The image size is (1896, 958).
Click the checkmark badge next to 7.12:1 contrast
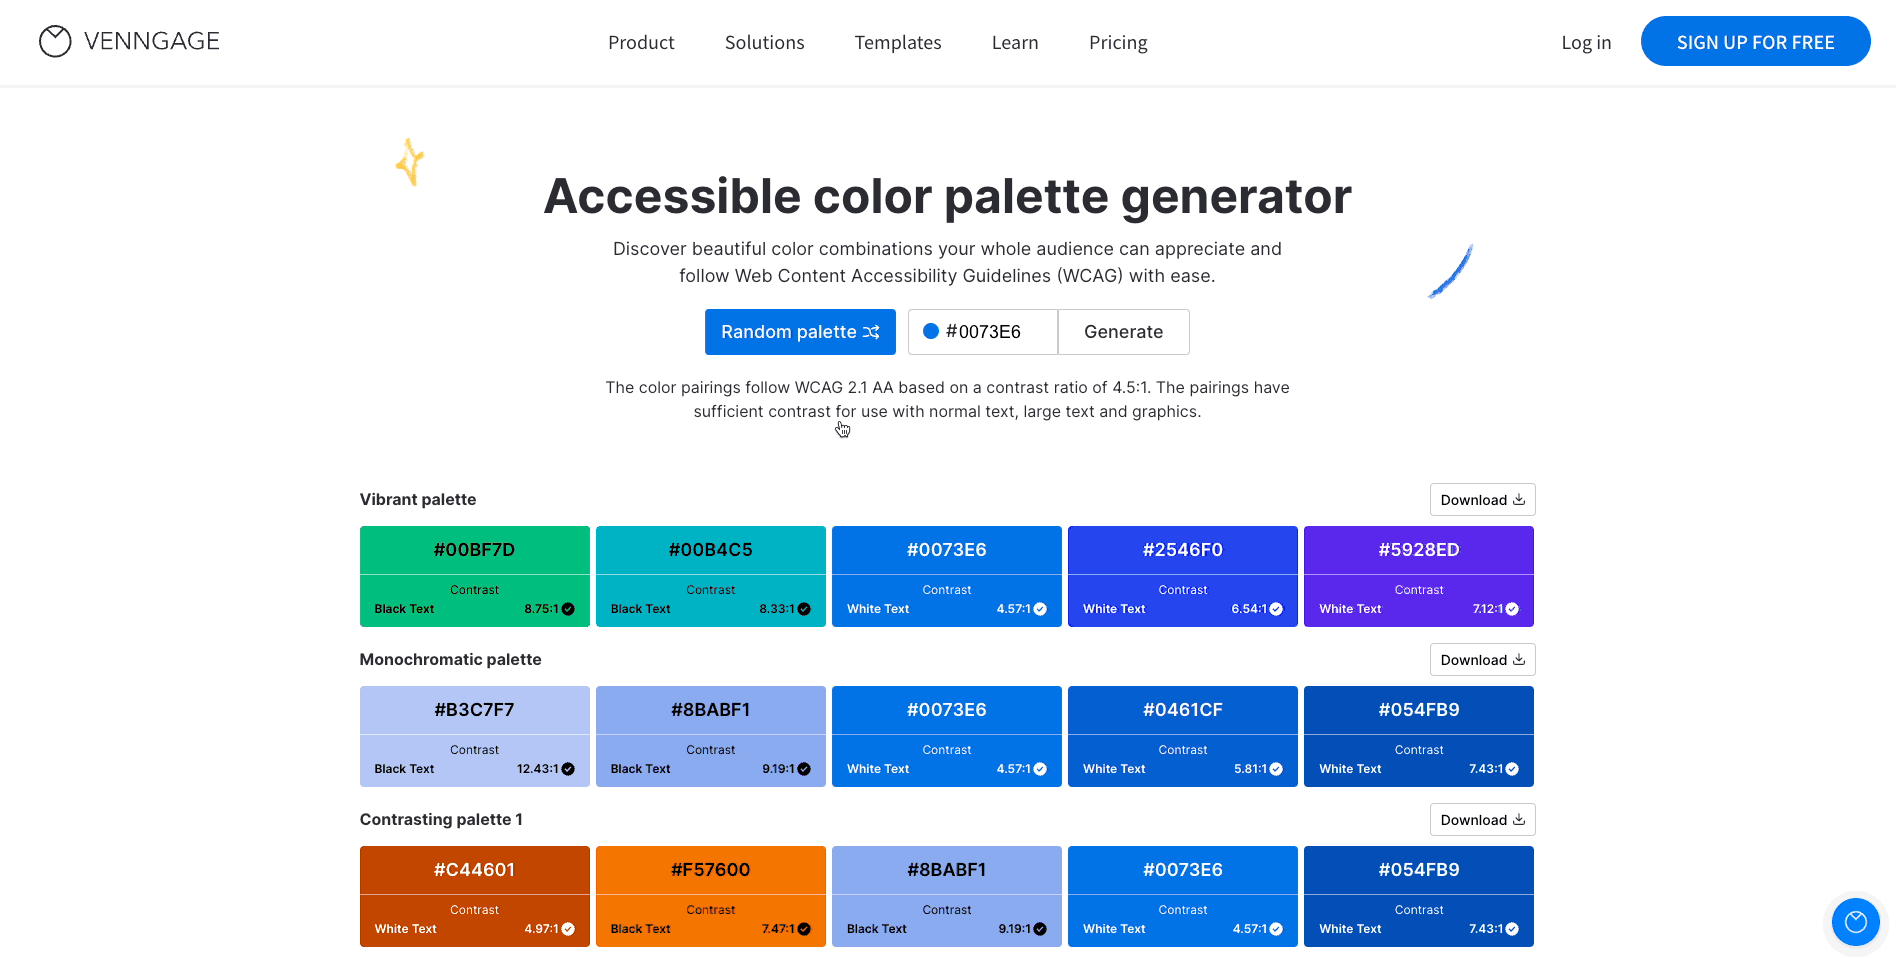pos(1510,608)
